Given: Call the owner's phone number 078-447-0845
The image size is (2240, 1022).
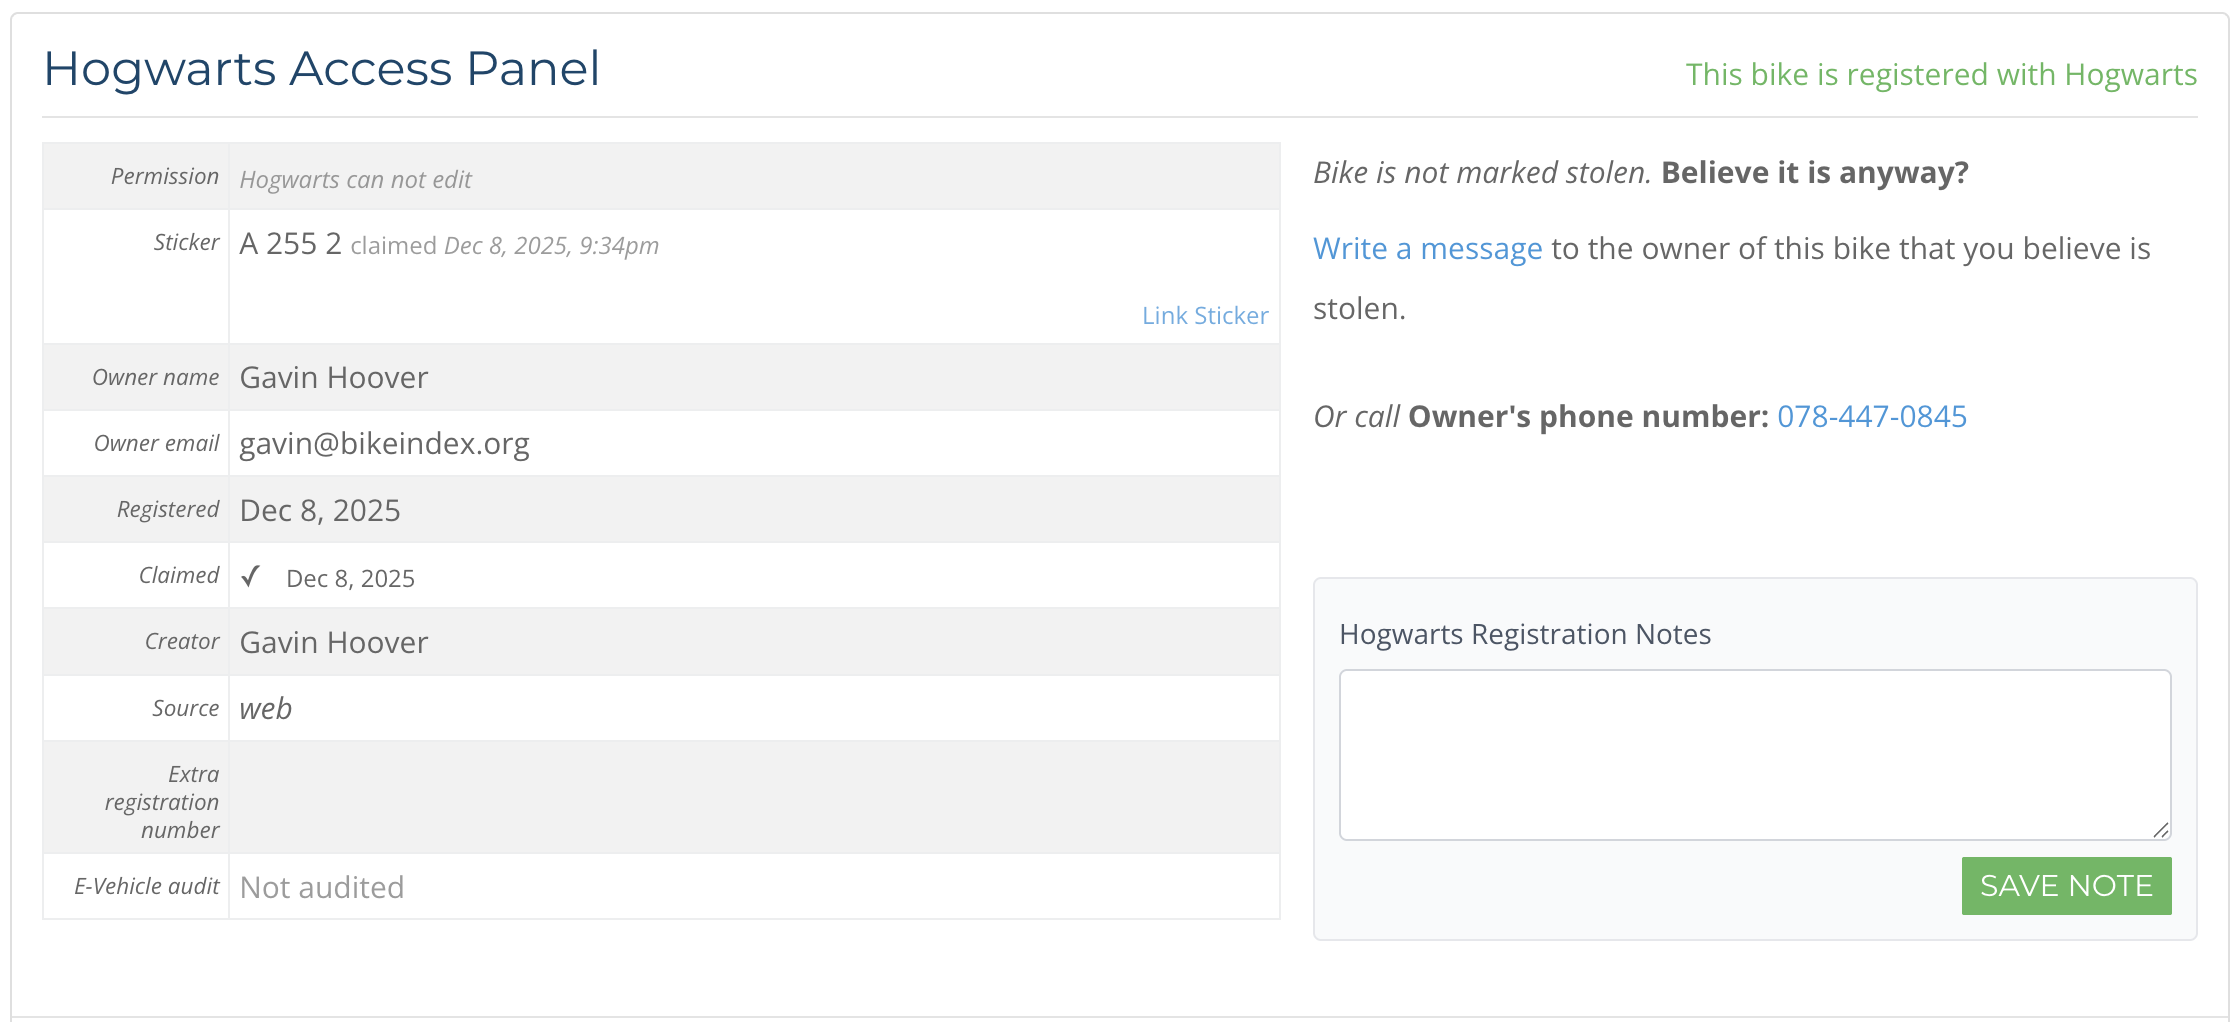Looking at the screenshot, I should 1871,417.
